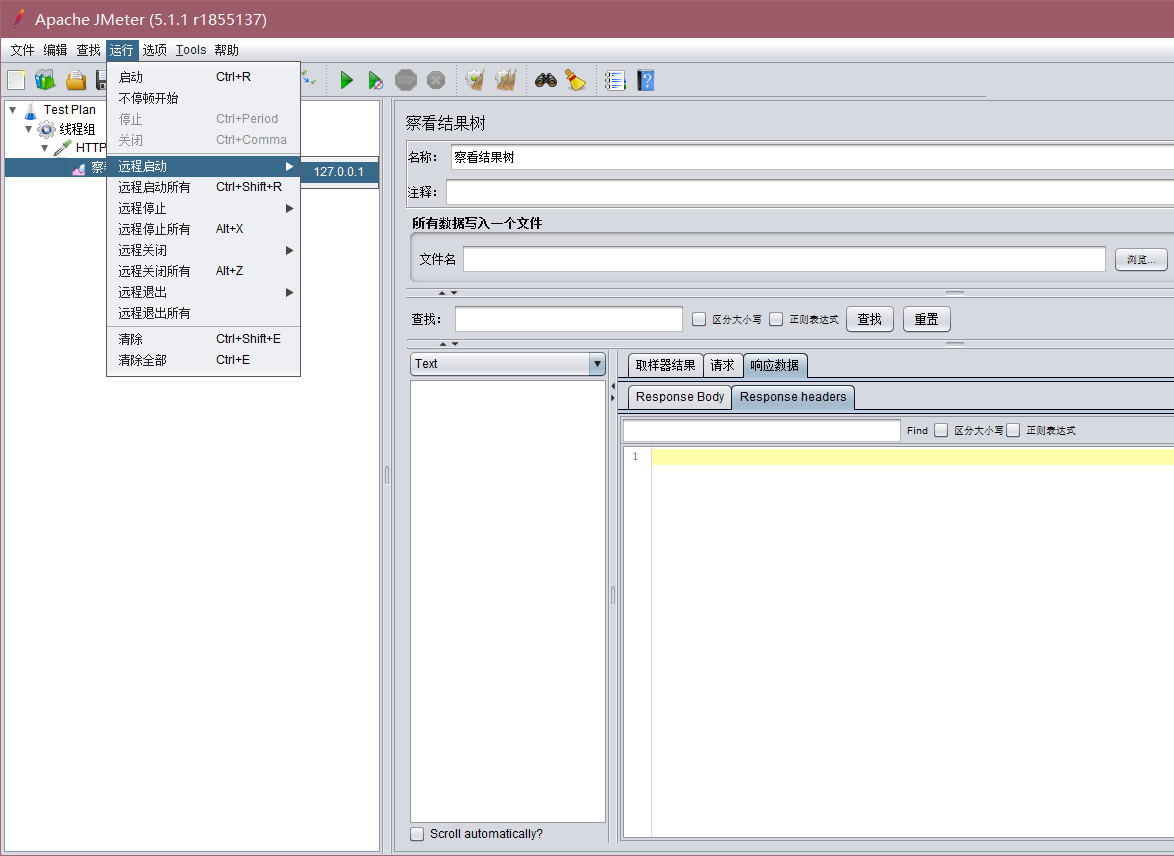1174x856 pixels.
Task: Switch to the 响应数据 tab
Action: pyautogui.click(x=775, y=365)
